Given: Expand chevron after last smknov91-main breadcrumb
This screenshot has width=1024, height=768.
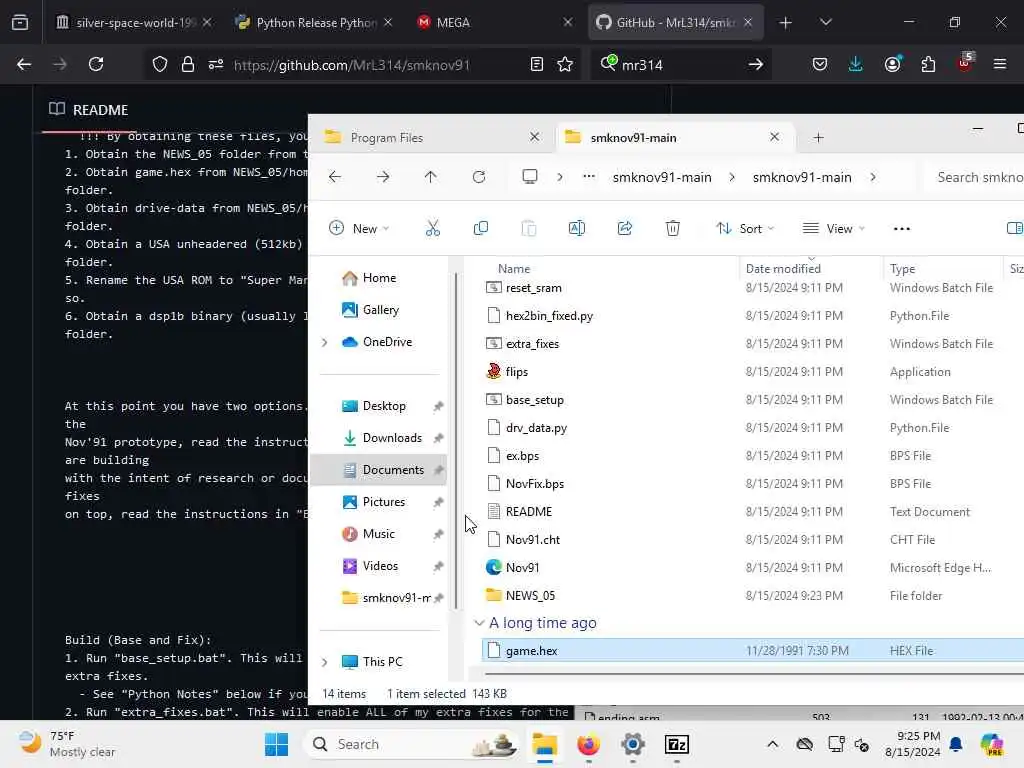Looking at the screenshot, I should tap(873, 177).
